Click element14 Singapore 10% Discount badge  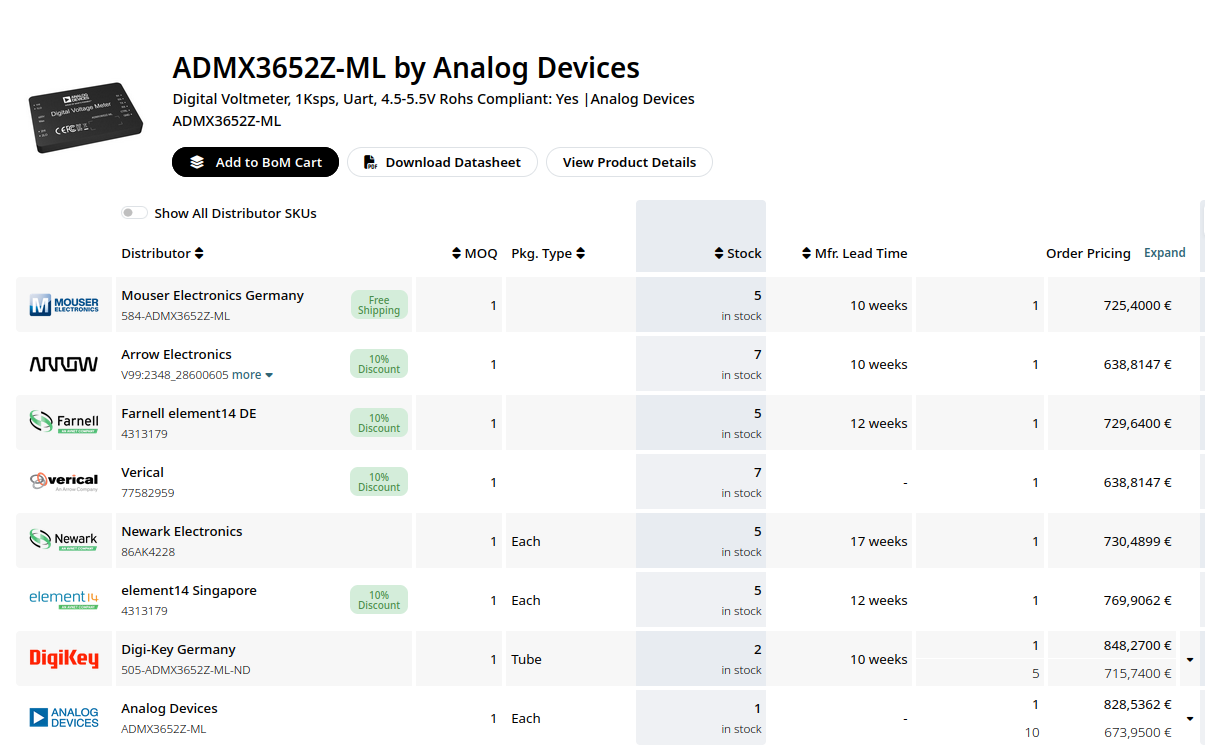tap(379, 600)
